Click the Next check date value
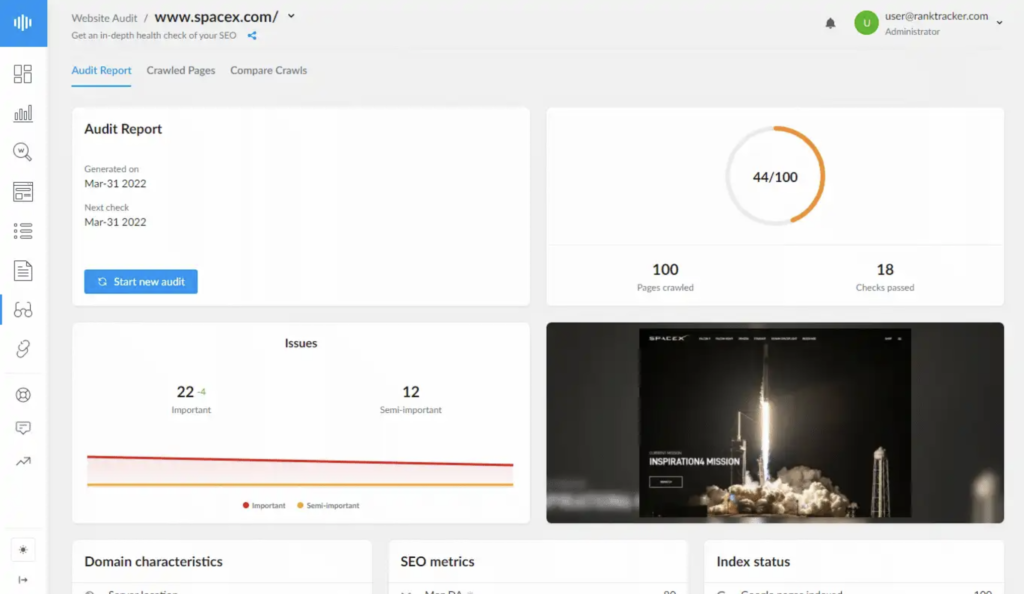The image size is (1024, 594). point(115,222)
